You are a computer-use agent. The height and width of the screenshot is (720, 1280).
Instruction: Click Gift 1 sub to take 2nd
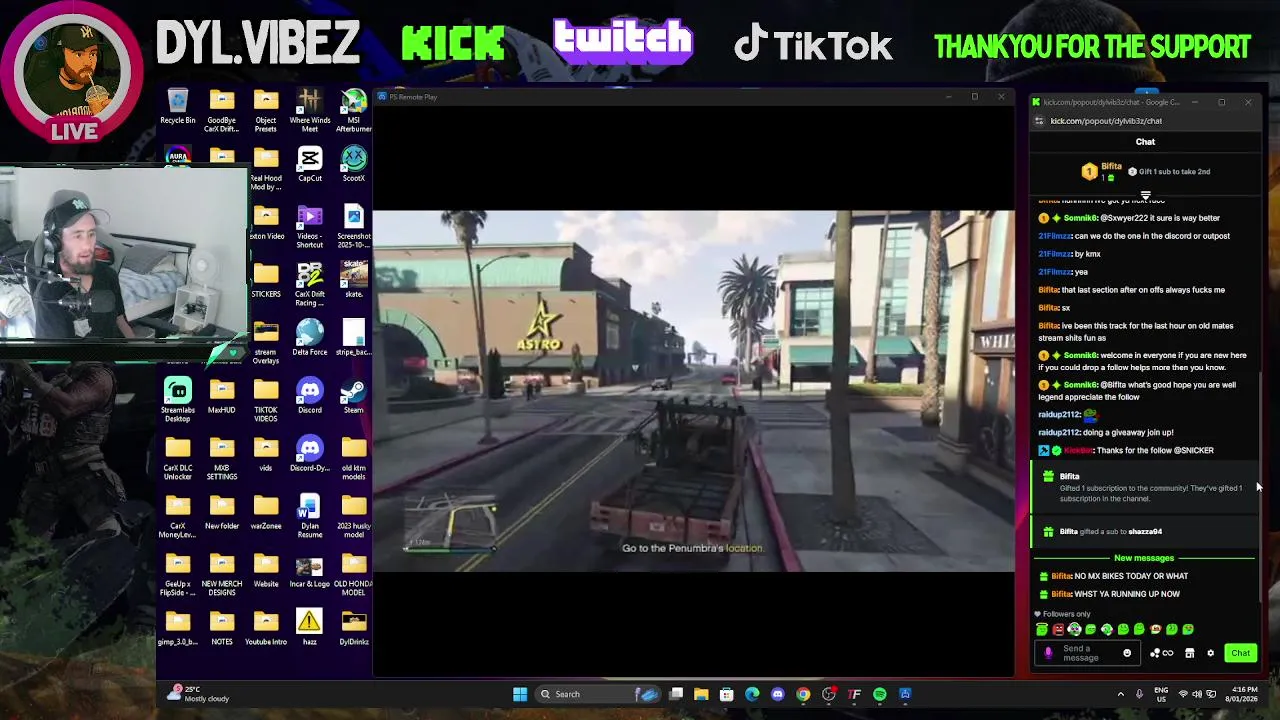1168,171
